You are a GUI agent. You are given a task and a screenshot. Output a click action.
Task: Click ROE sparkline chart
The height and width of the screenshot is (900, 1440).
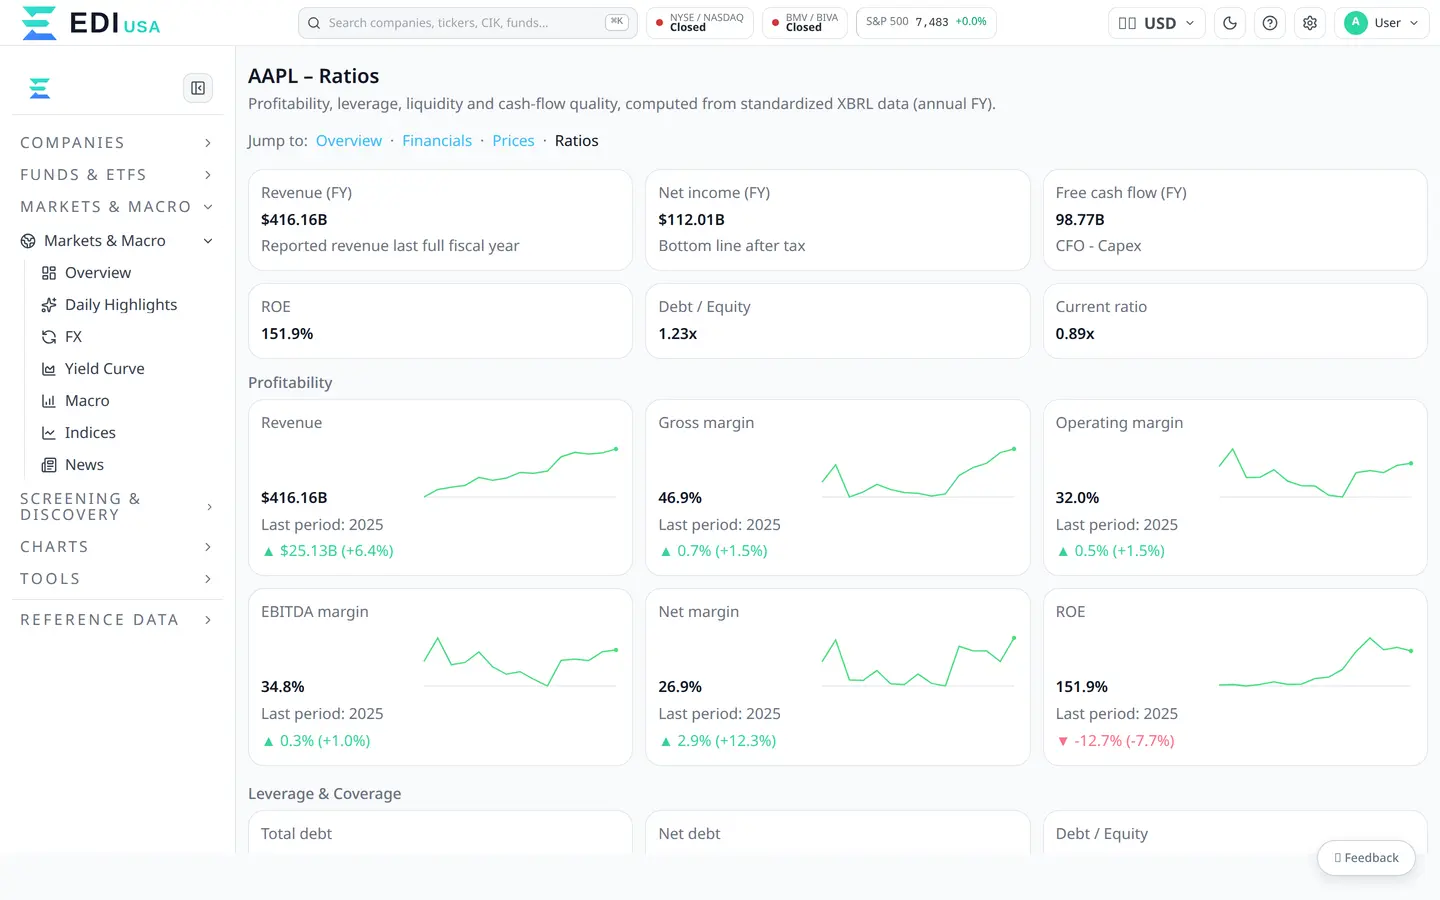tap(1316, 662)
